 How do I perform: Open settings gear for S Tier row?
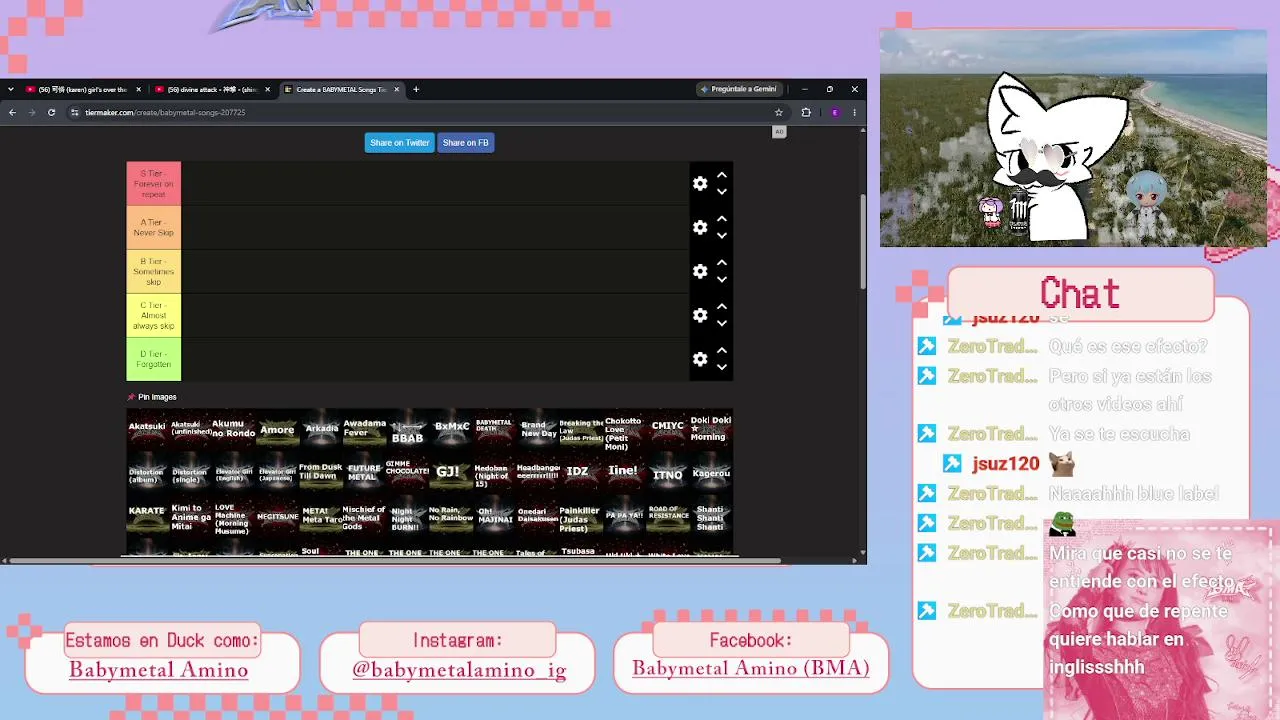pos(700,183)
